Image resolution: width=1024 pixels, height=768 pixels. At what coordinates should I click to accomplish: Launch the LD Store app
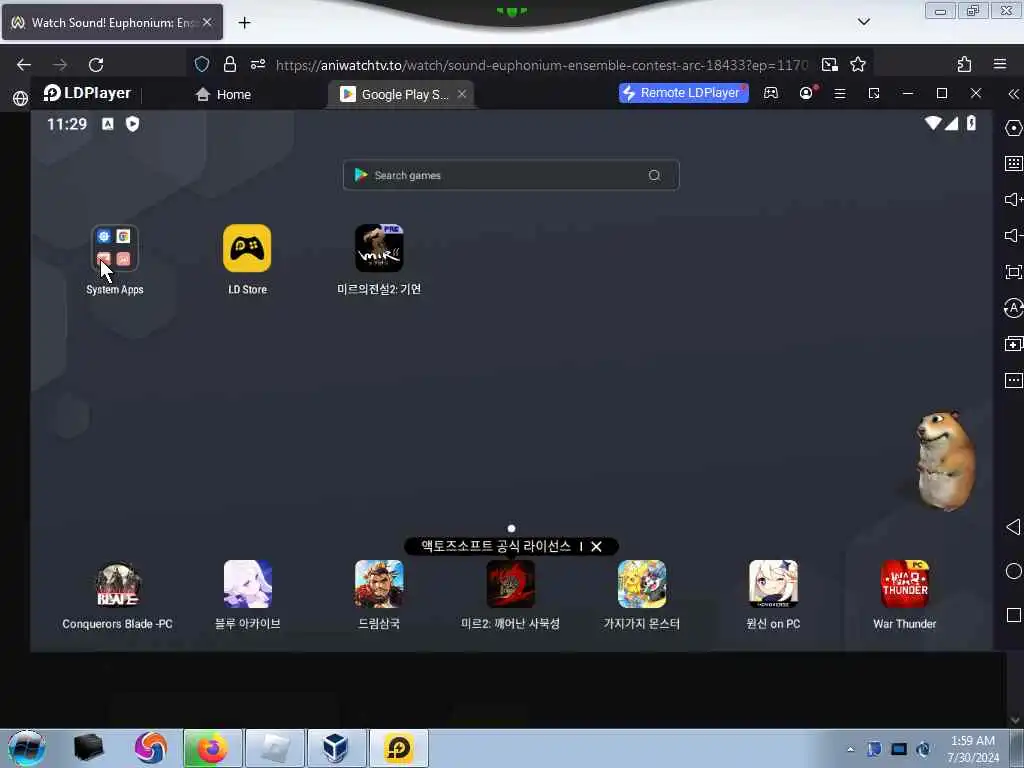point(247,248)
